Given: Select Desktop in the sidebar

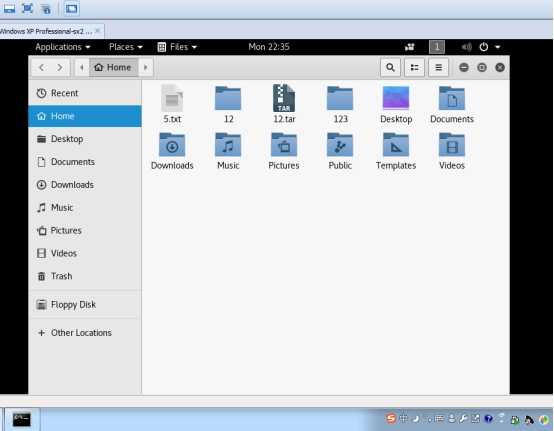Looking at the screenshot, I should [x=85, y=139].
